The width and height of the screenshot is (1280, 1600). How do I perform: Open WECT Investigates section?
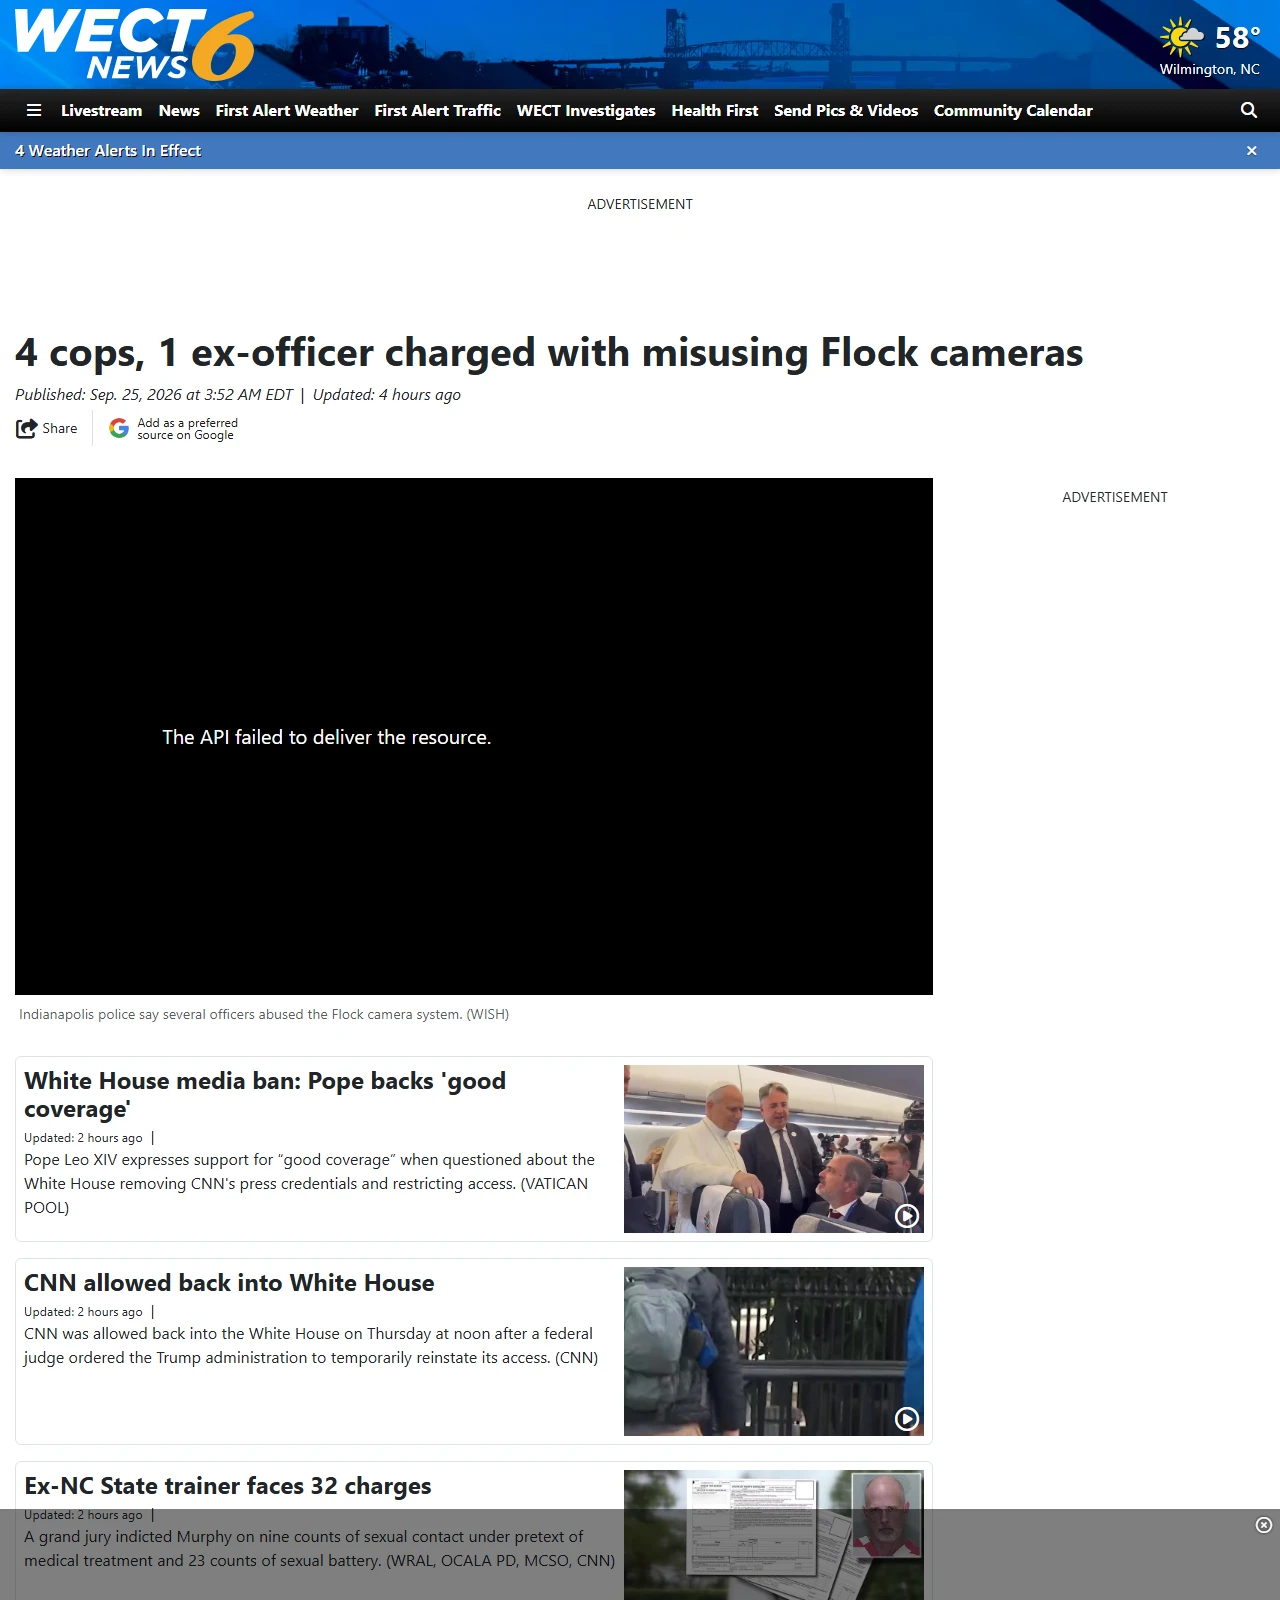[x=586, y=111]
